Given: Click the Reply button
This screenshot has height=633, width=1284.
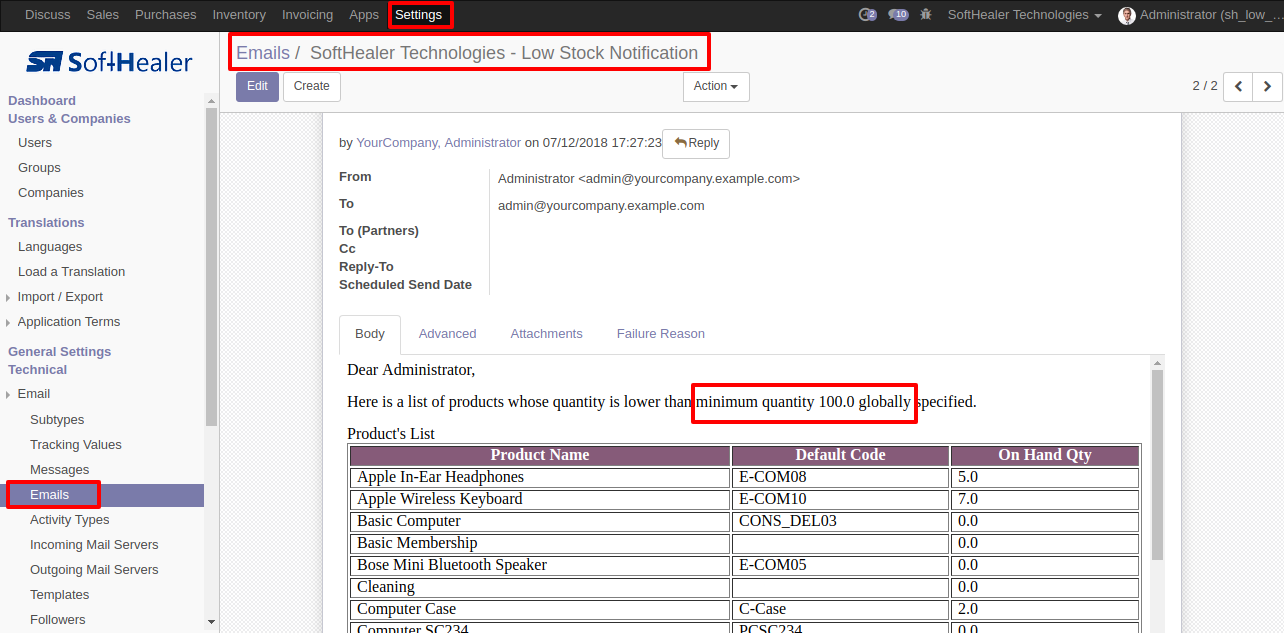Looking at the screenshot, I should (x=696, y=144).
